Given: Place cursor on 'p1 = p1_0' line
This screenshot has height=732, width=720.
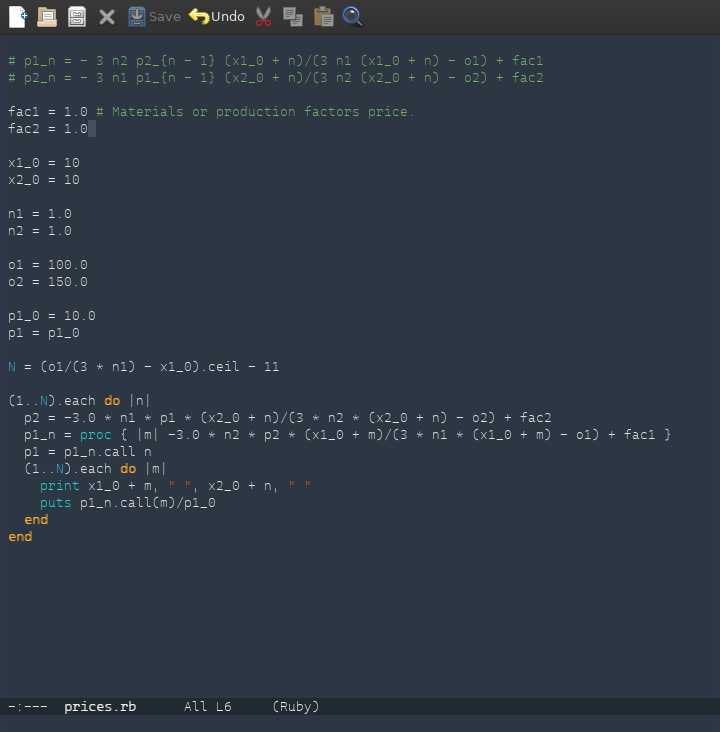Looking at the screenshot, I should coord(44,333).
